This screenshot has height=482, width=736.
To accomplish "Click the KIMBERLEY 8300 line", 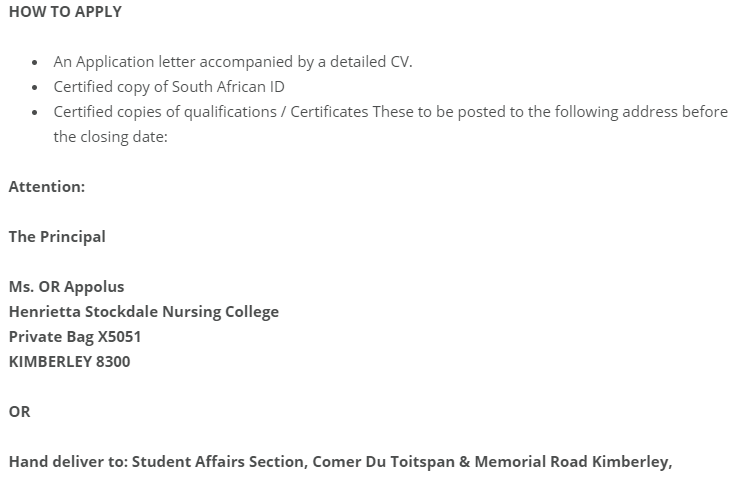I will click(x=69, y=362).
